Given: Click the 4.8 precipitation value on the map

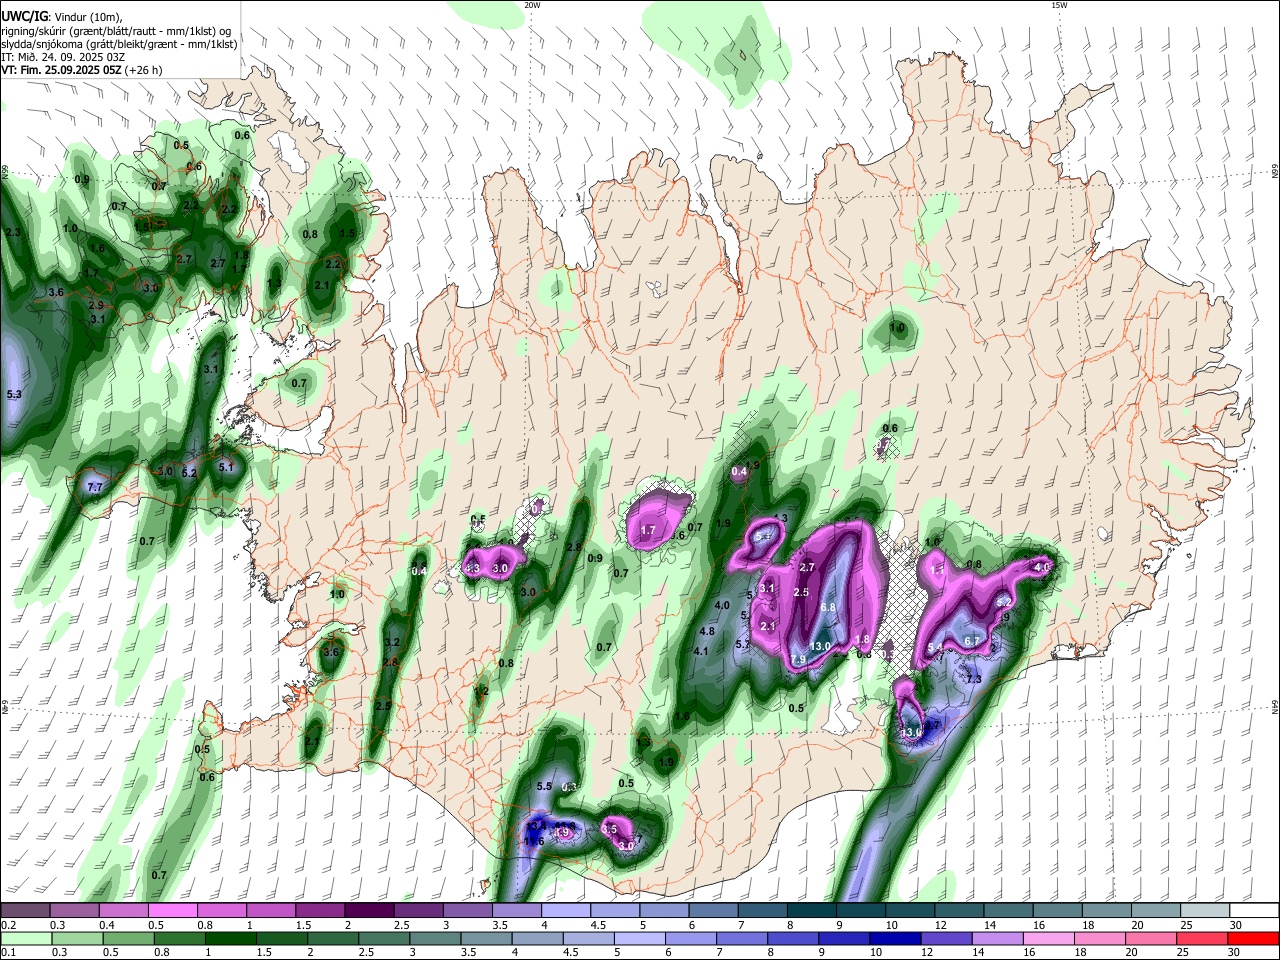Looking at the screenshot, I should [707, 632].
